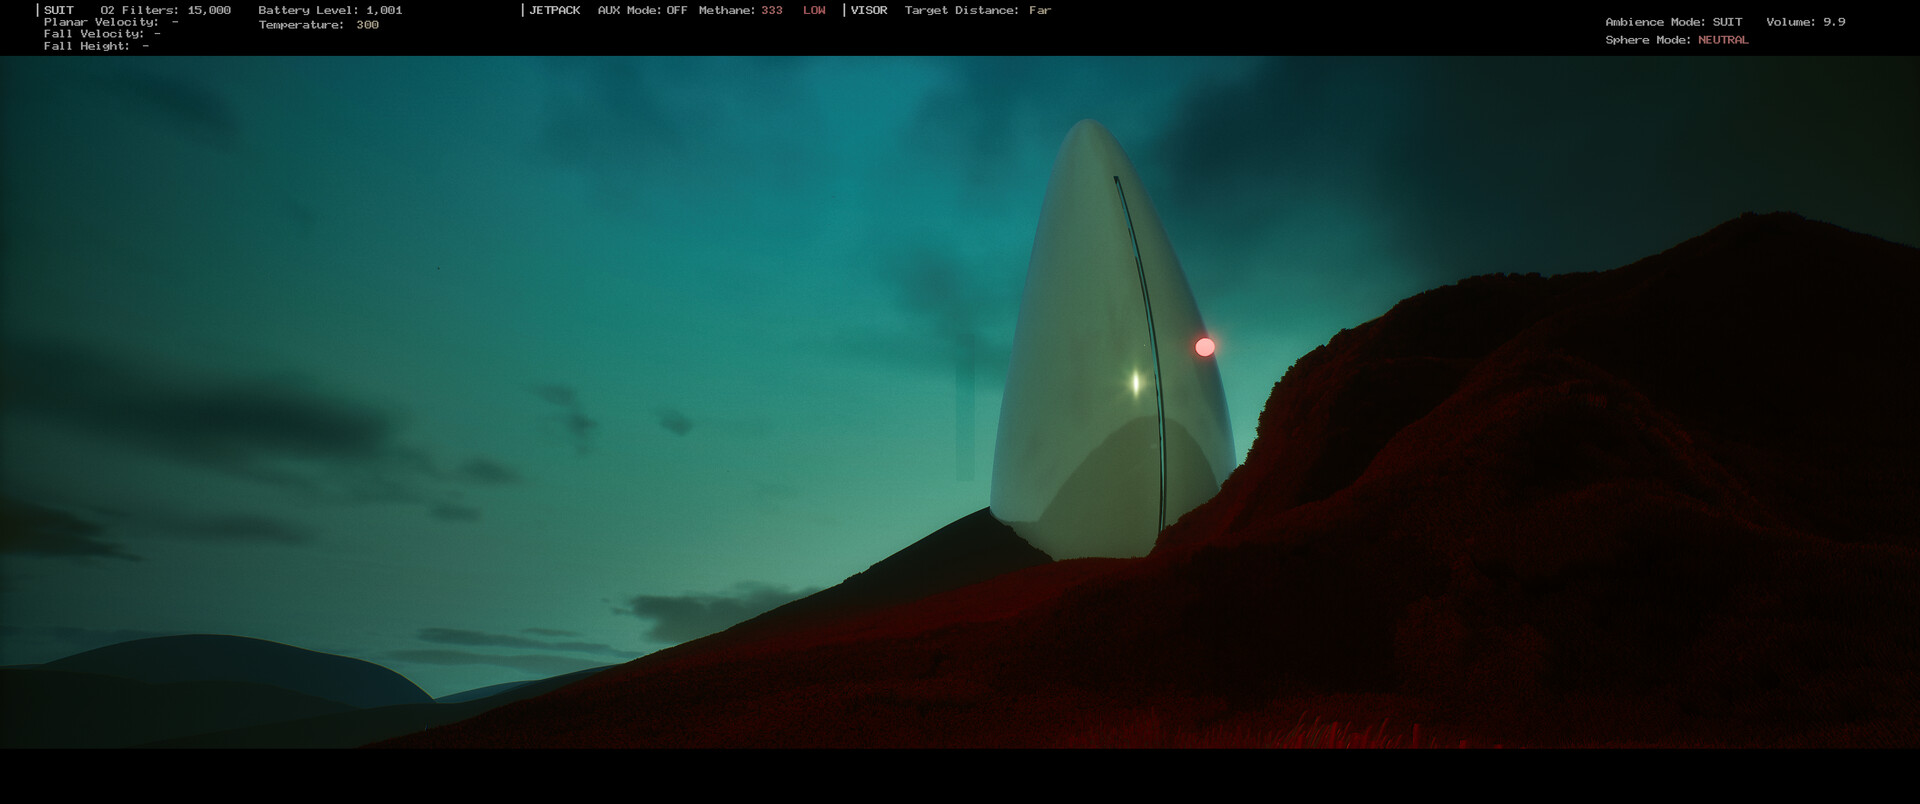Click the Methane 333 readout
The image size is (1920, 804).
pos(771,10)
